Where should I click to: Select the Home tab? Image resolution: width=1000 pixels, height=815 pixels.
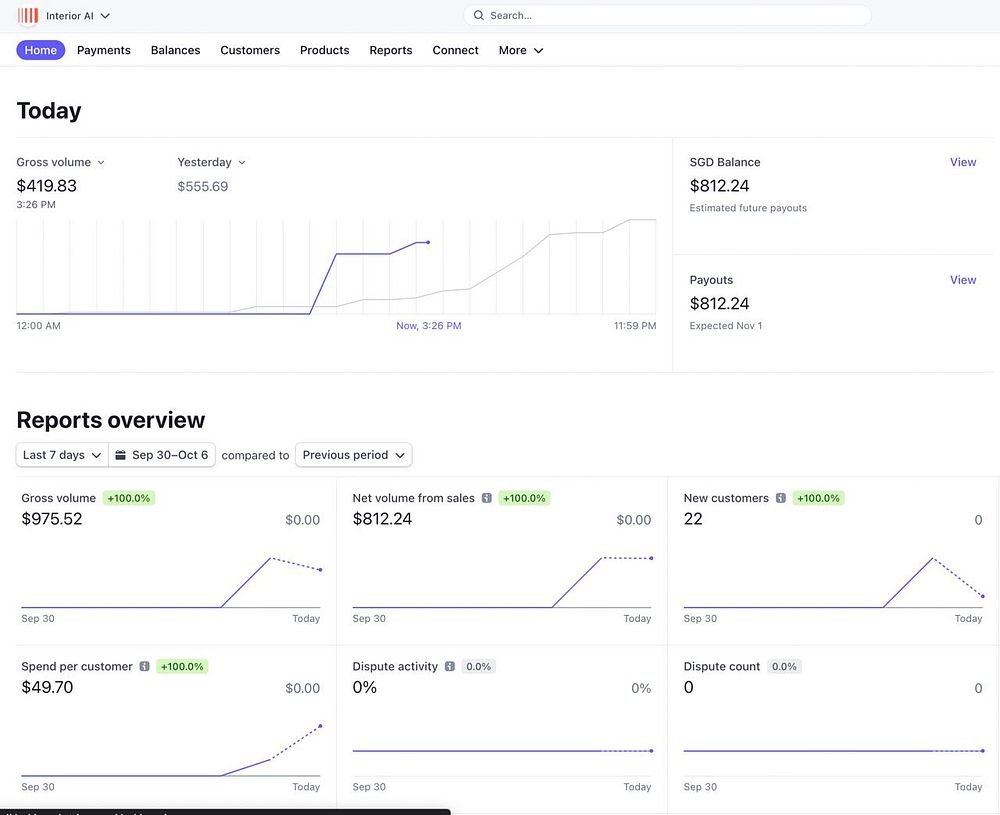[41, 50]
